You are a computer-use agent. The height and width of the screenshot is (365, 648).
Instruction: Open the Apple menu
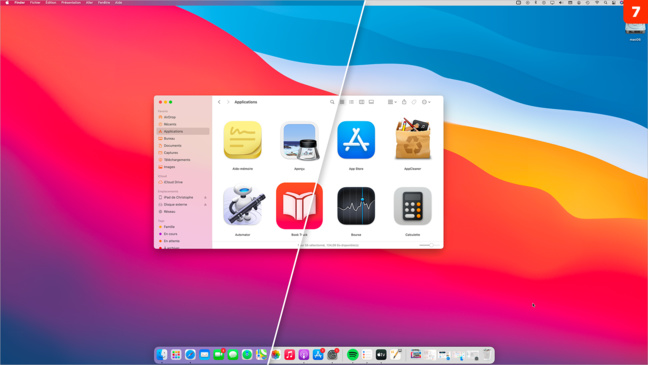[7, 2]
